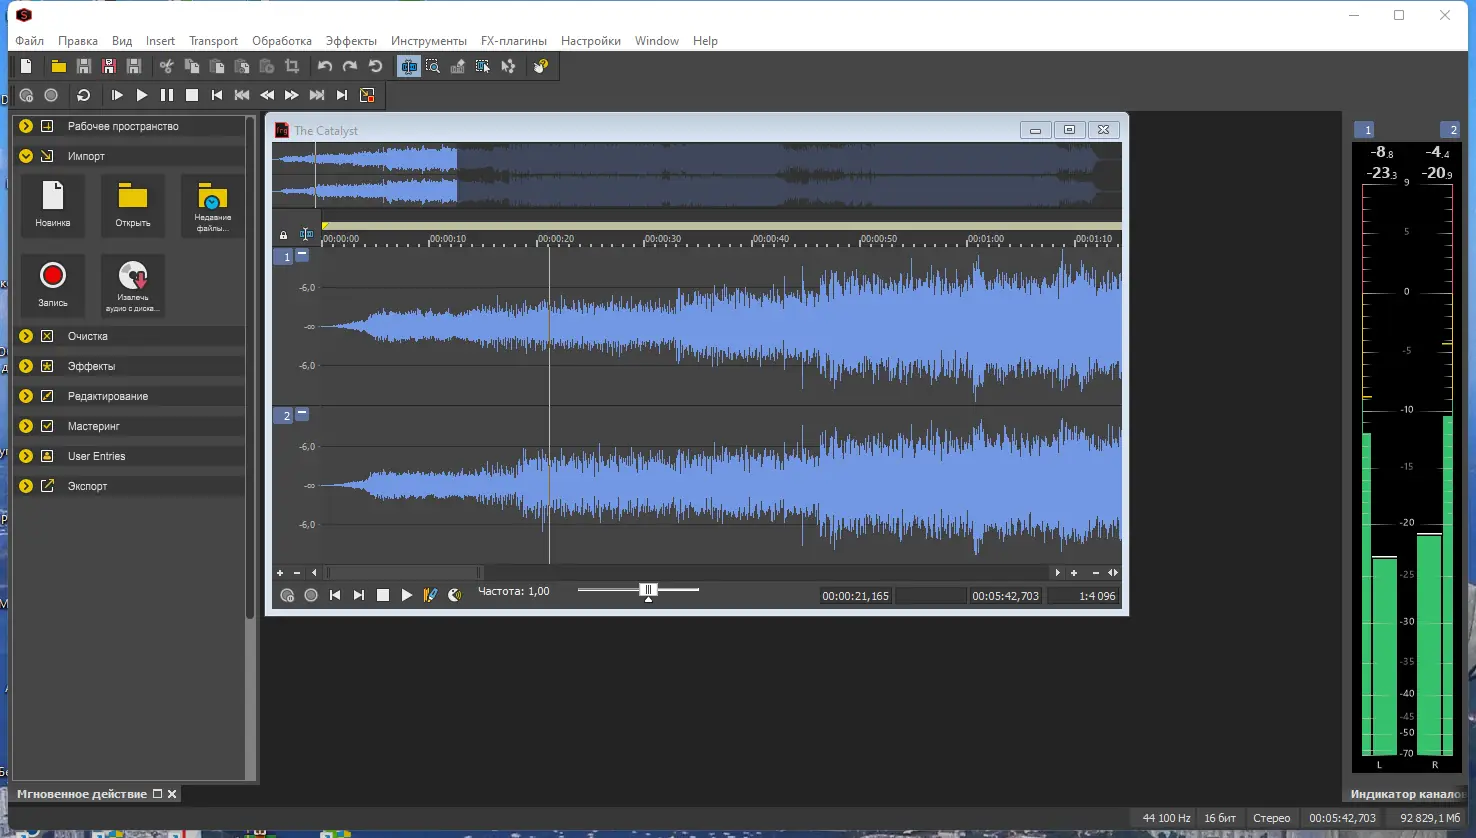Open the Обработка menu
The image size is (1476, 838).
(282, 41)
